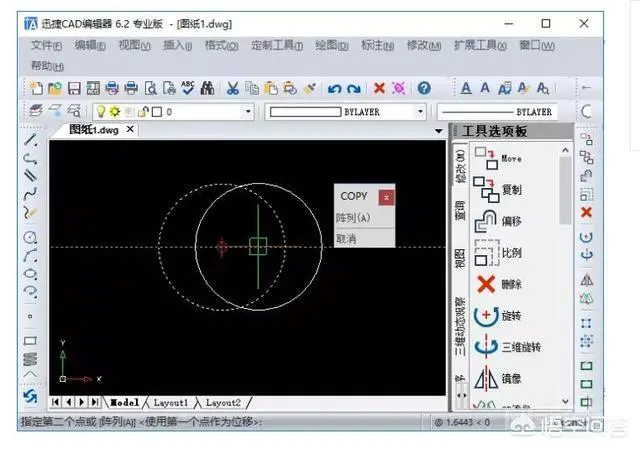
Task: Open the layer dropdown showing 0
Action: click(x=248, y=112)
